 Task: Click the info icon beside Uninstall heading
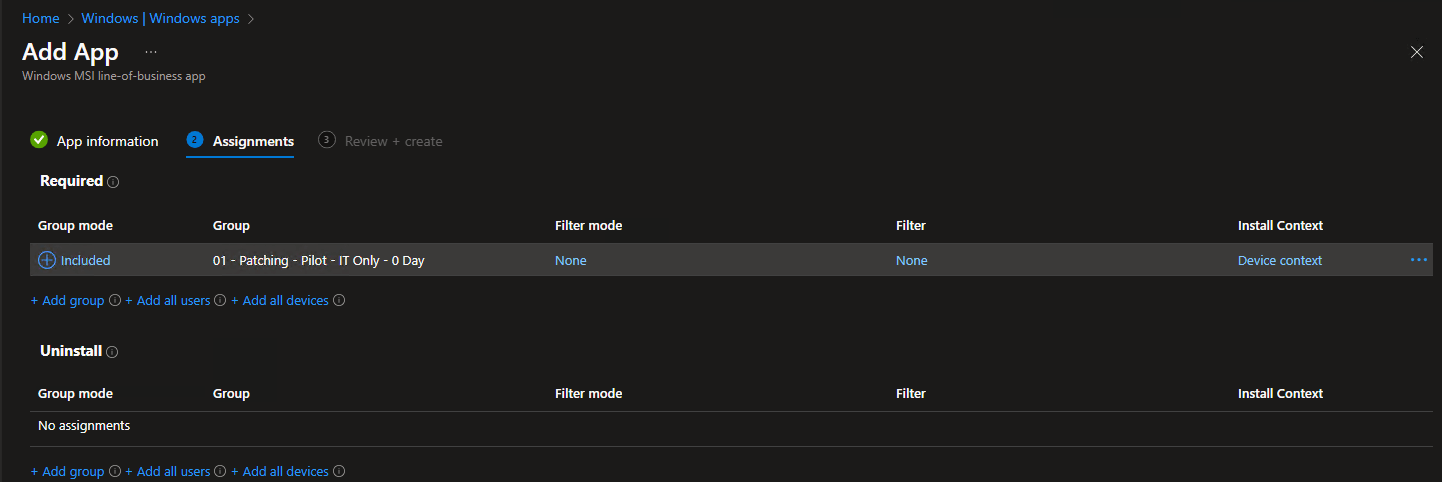click(x=112, y=352)
